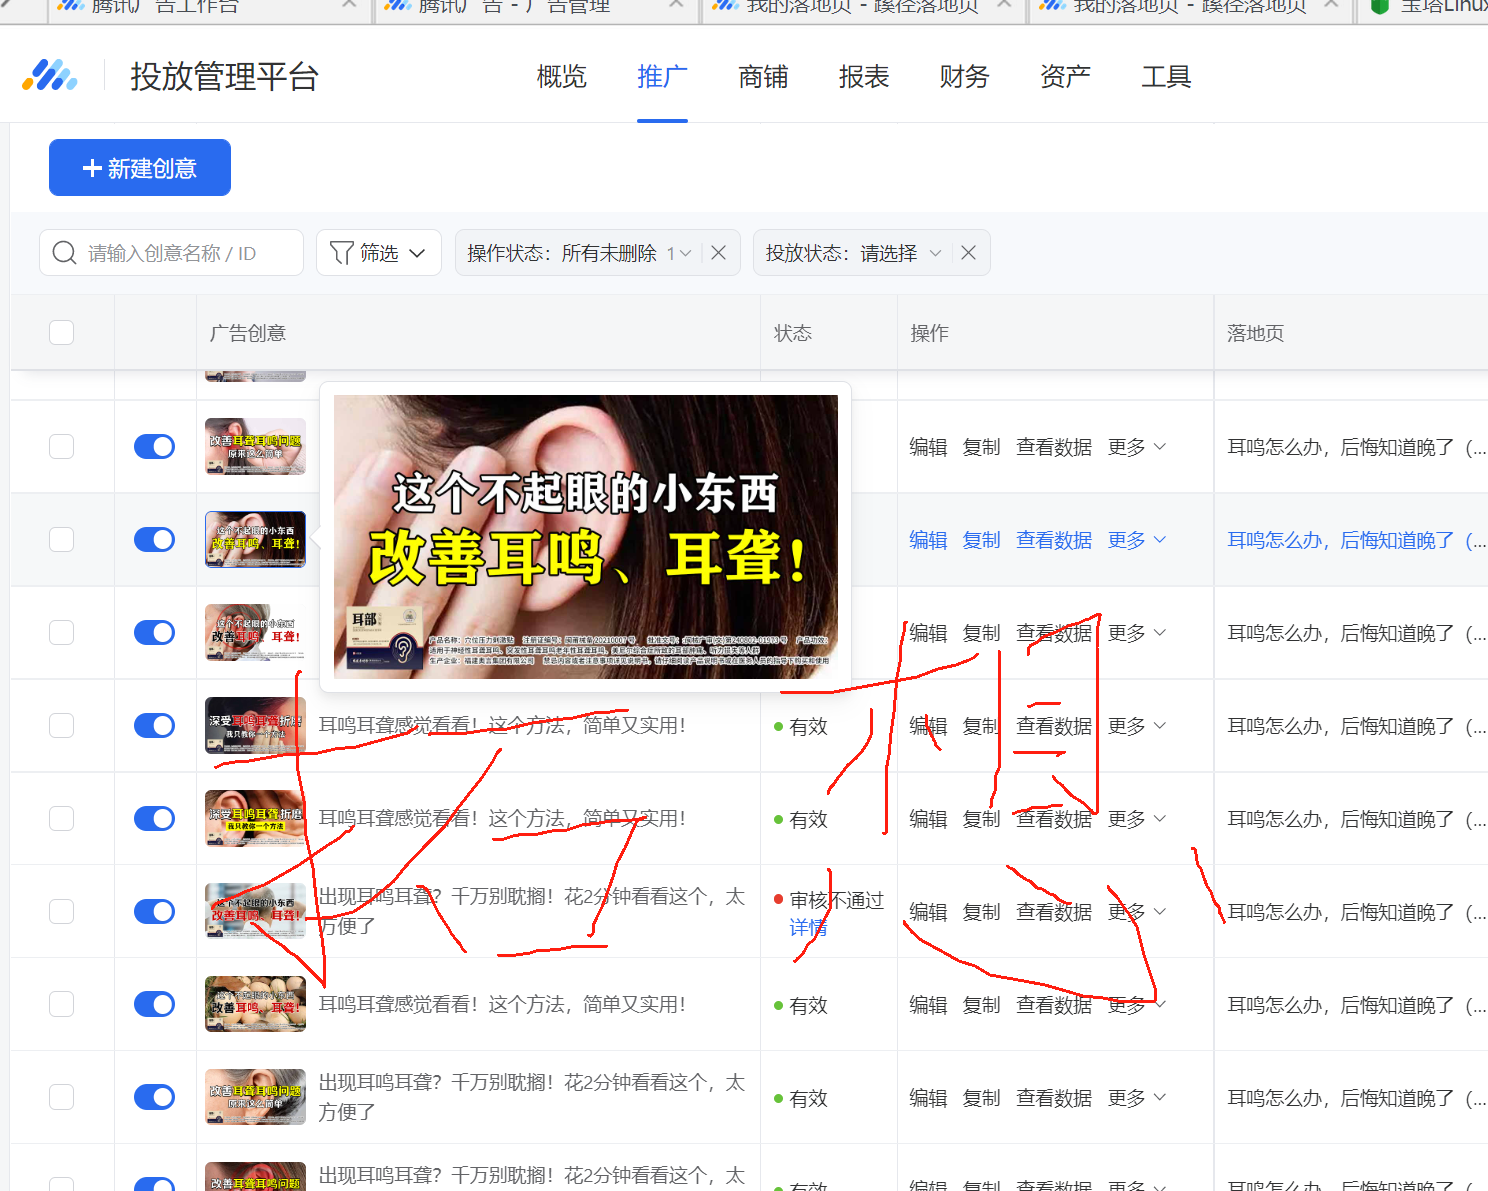The width and height of the screenshot is (1488, 1191).
Task: Click thumbnail of the 审核不通过 row
Action: pyautogui.click(x=256, y=911)
